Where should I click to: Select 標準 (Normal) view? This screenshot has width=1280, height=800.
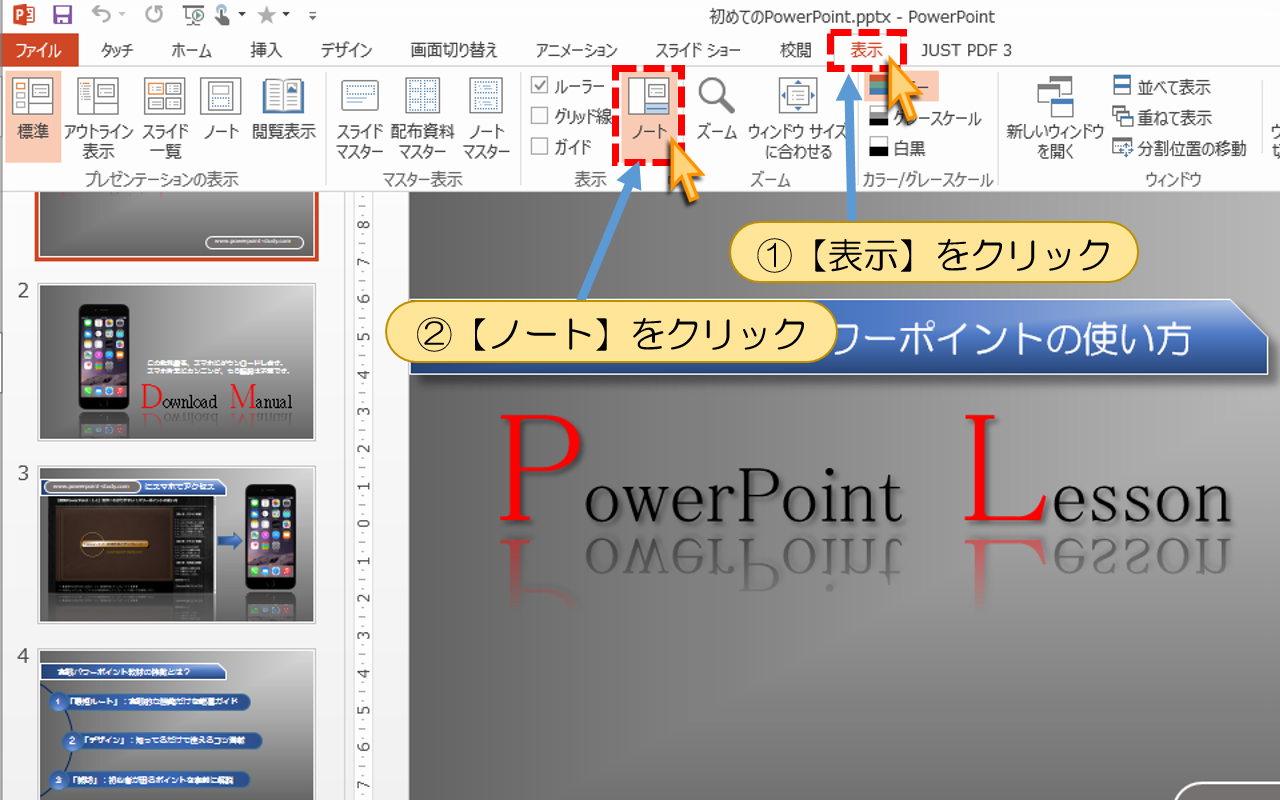33,116
